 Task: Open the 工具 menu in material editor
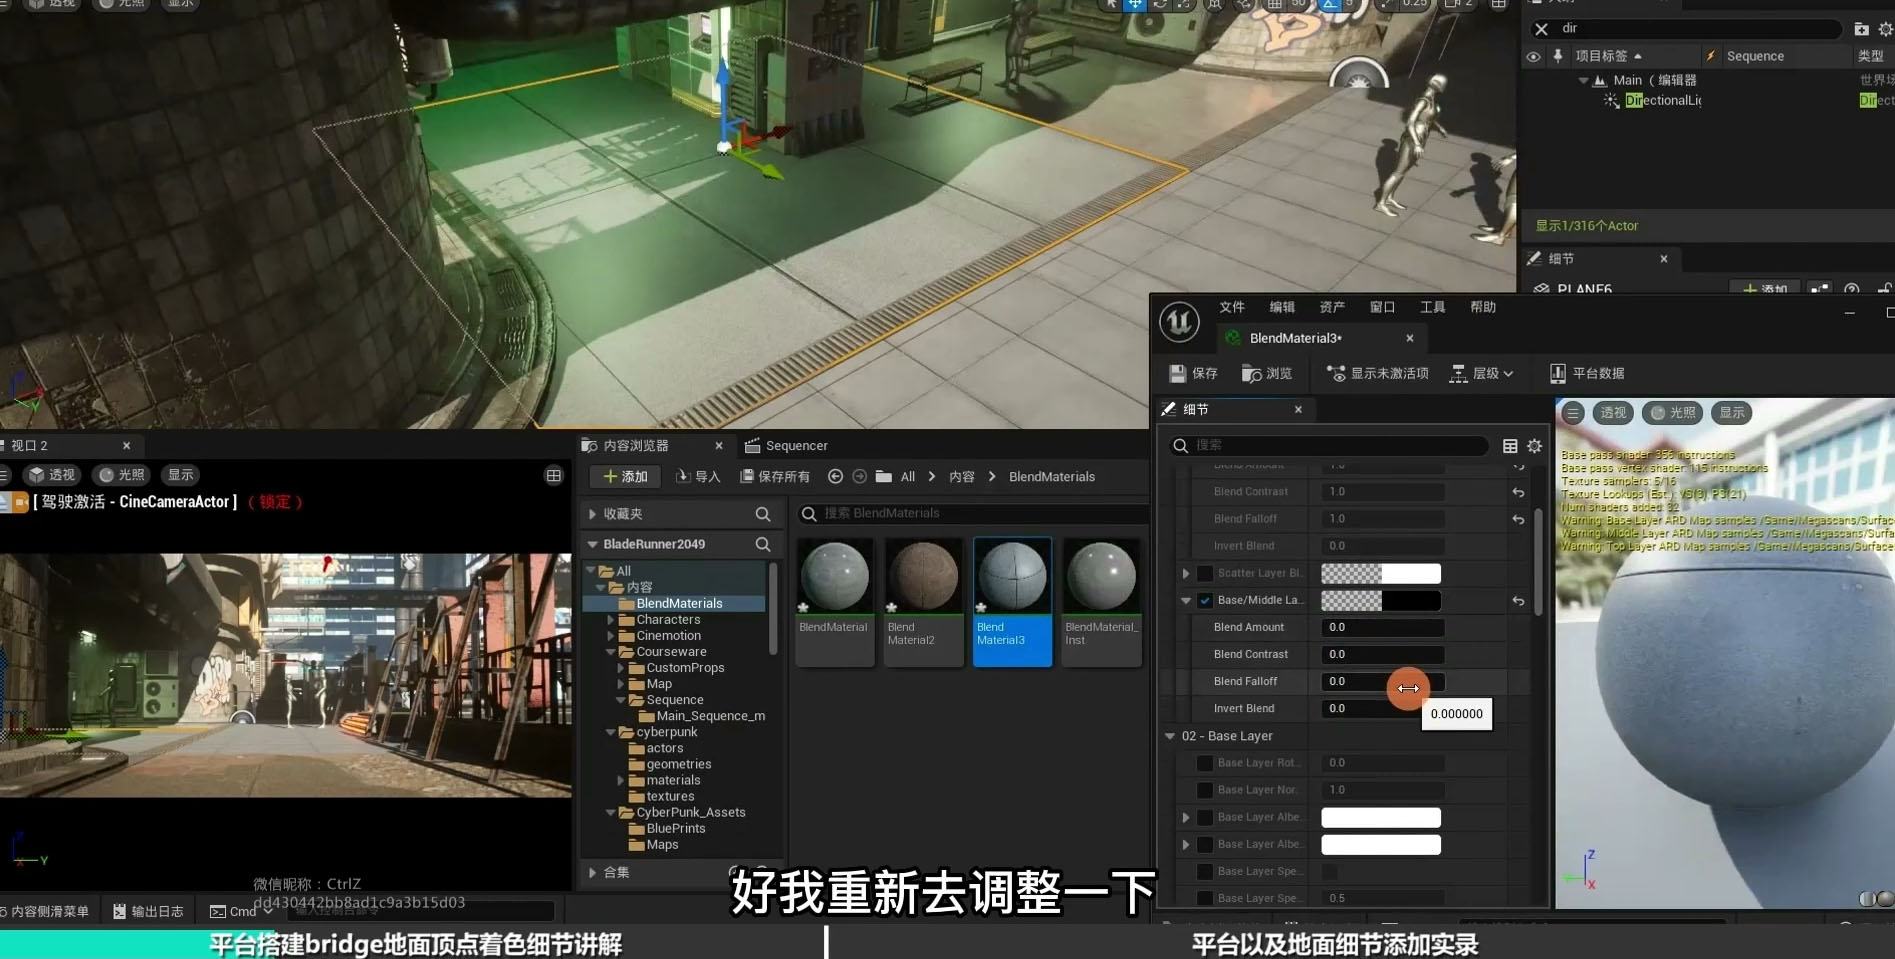pyautogui.click(x=1433, y=307)
